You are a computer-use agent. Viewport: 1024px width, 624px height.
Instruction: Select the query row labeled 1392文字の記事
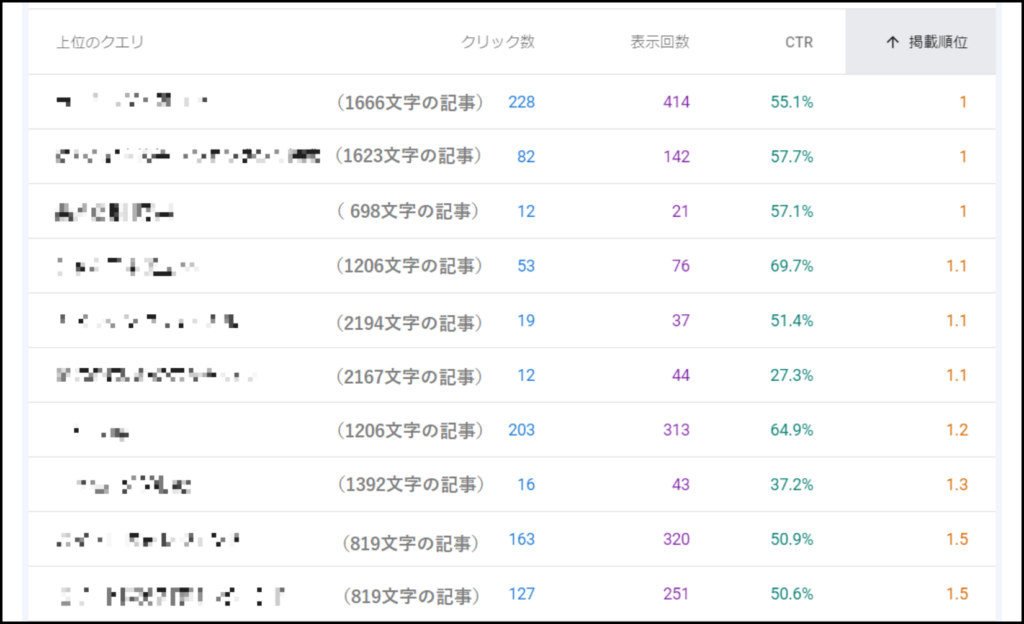click(409, 484)
